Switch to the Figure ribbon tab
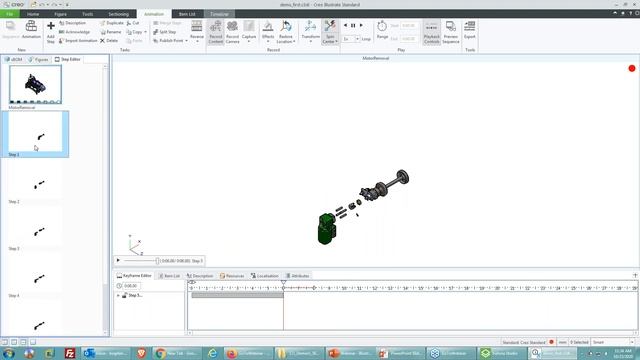The height and width of the screenshot is (360, 640). pos(60,14)
